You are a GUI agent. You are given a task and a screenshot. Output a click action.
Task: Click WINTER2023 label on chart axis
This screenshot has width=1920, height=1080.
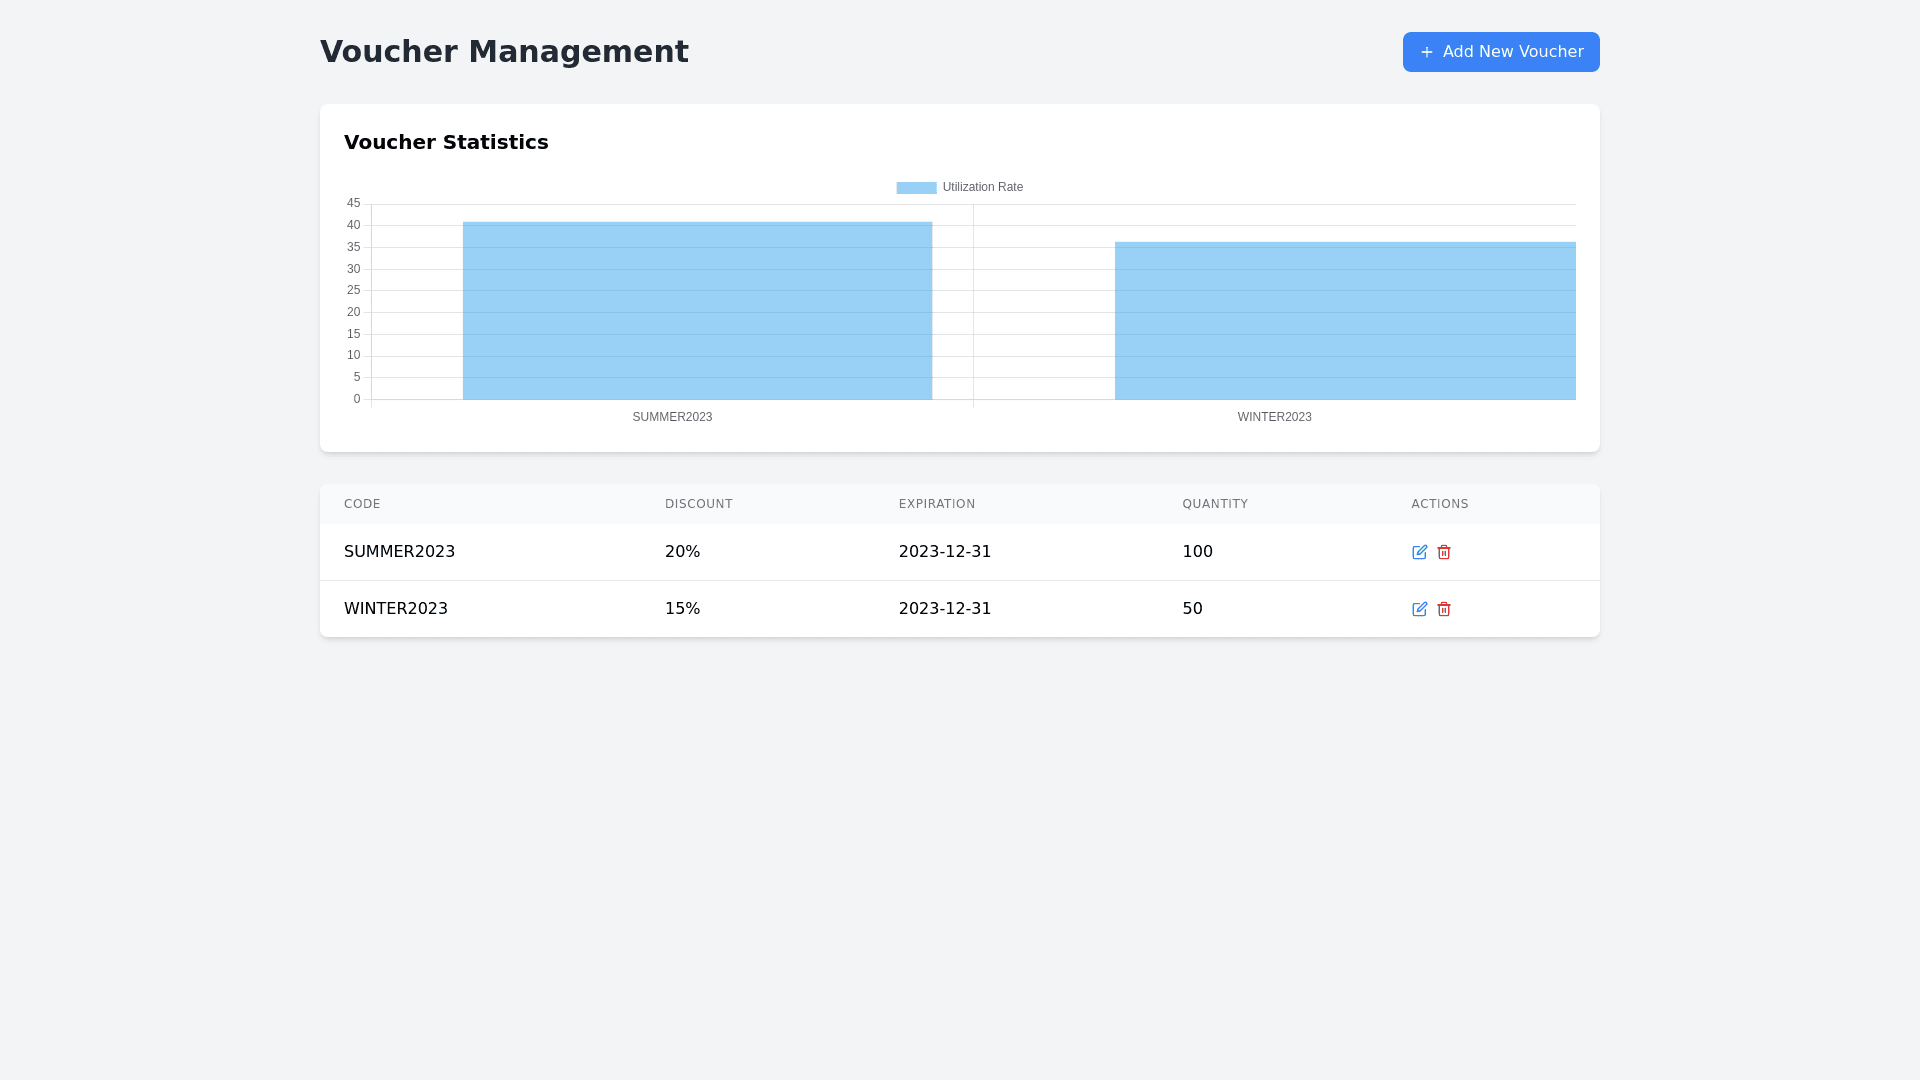pos(1274,417)
